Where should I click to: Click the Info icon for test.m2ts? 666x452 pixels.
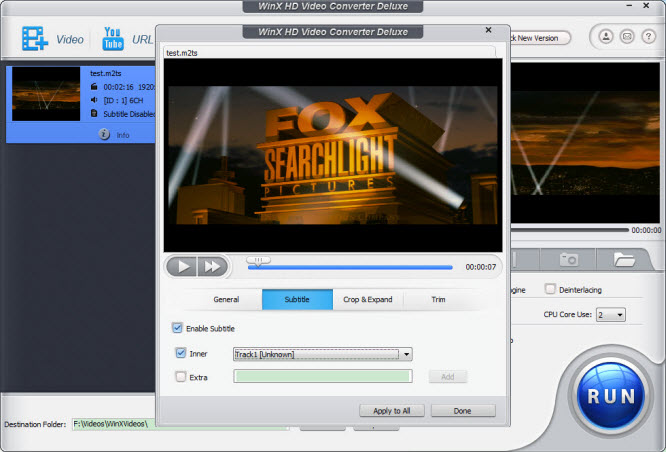[104, 134]
